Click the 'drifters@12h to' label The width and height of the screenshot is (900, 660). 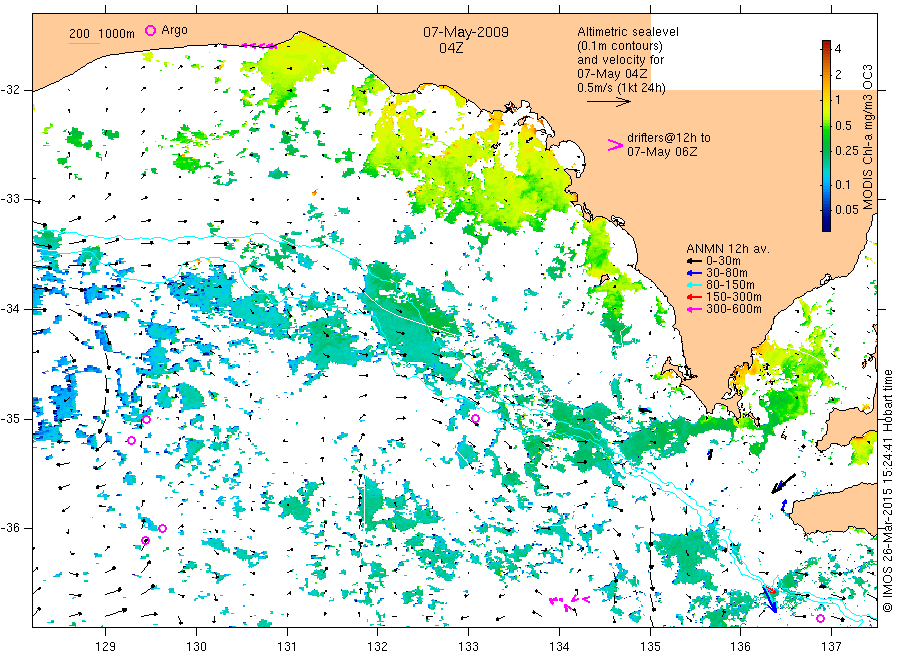coord(669,138)
